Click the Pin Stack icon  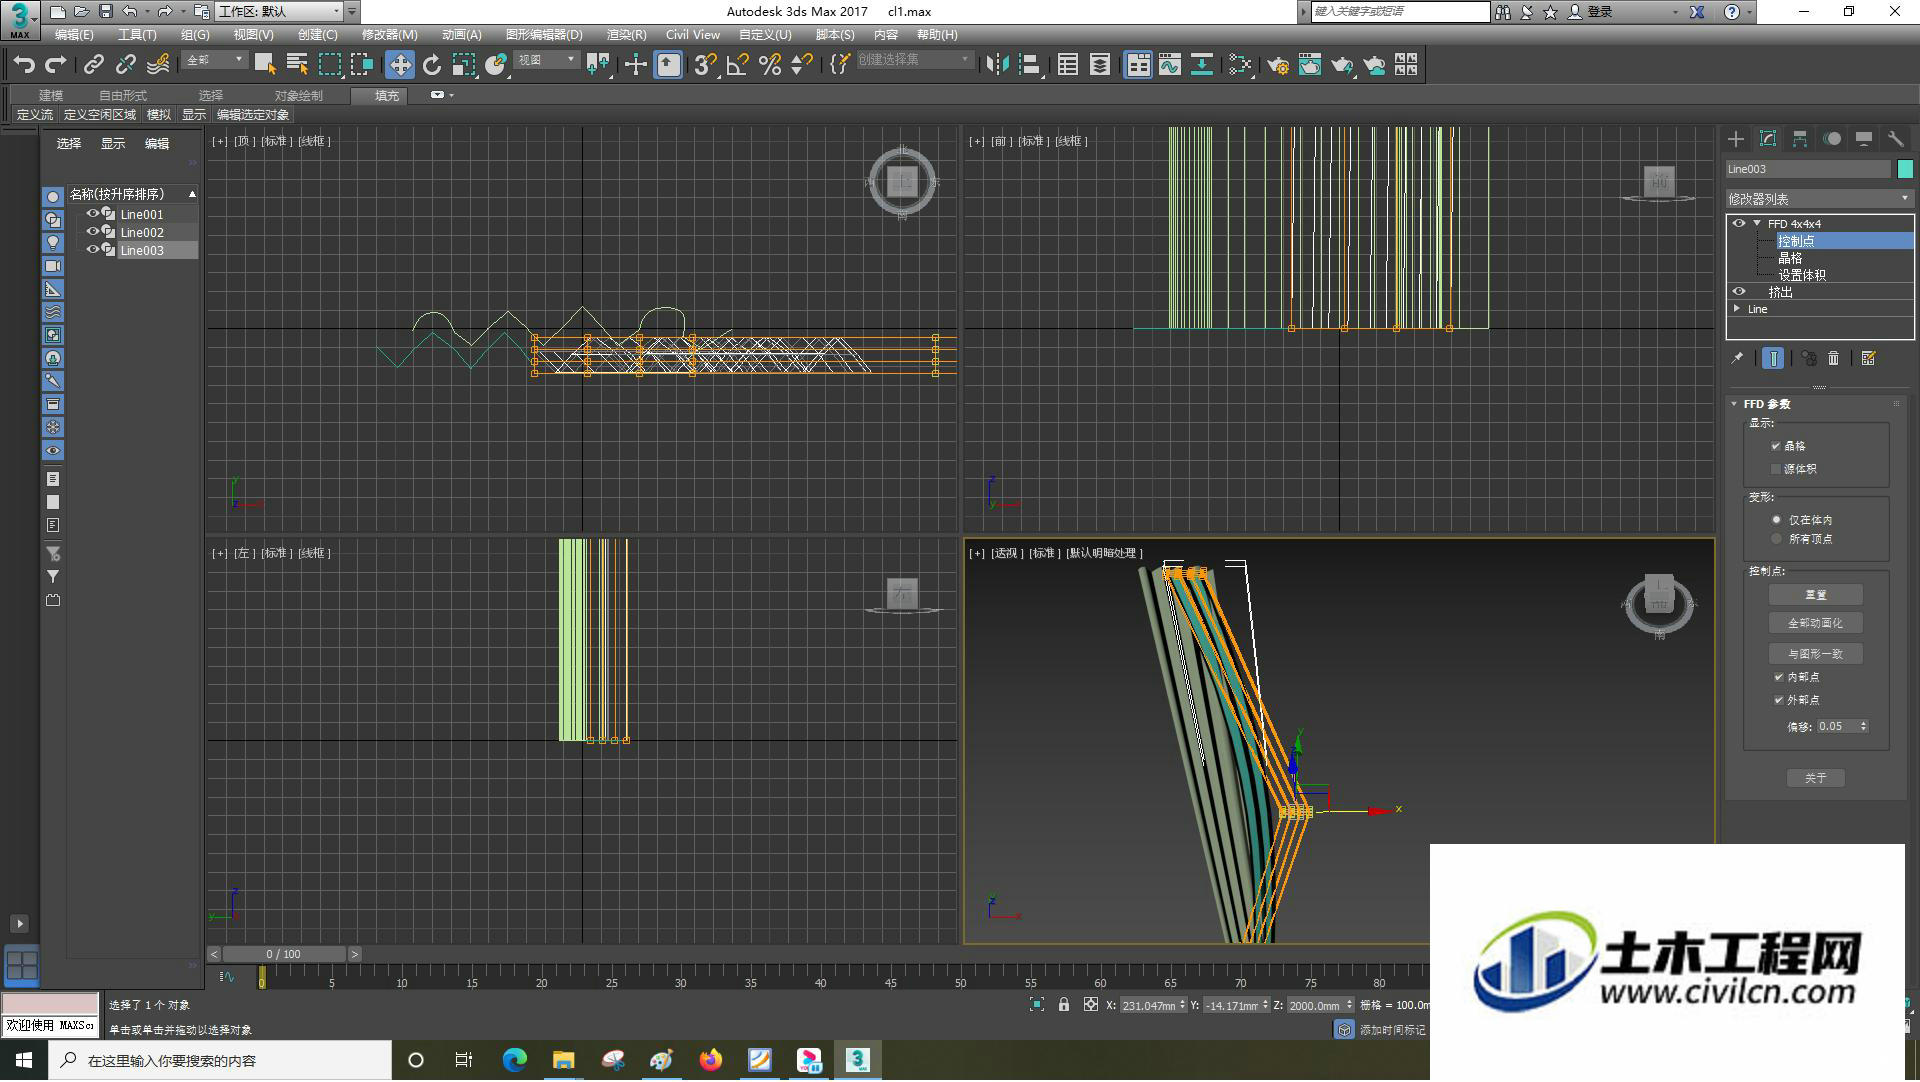[1737, 358]
